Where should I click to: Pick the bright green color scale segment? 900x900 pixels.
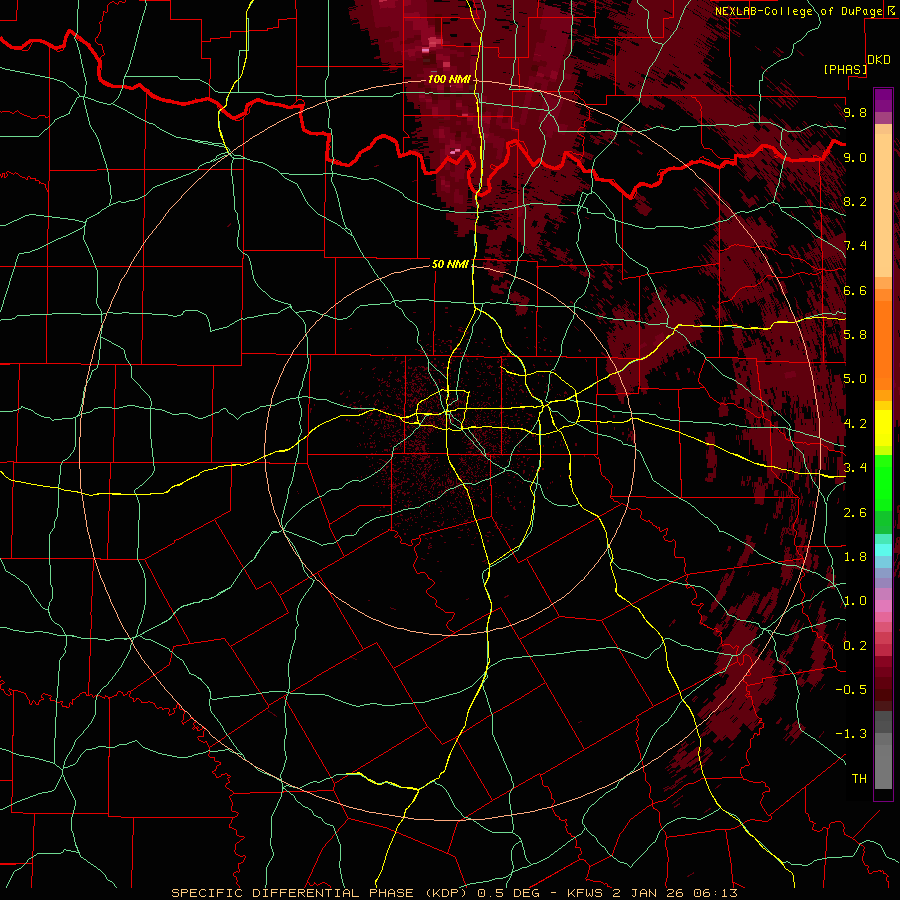click(883, 483)
